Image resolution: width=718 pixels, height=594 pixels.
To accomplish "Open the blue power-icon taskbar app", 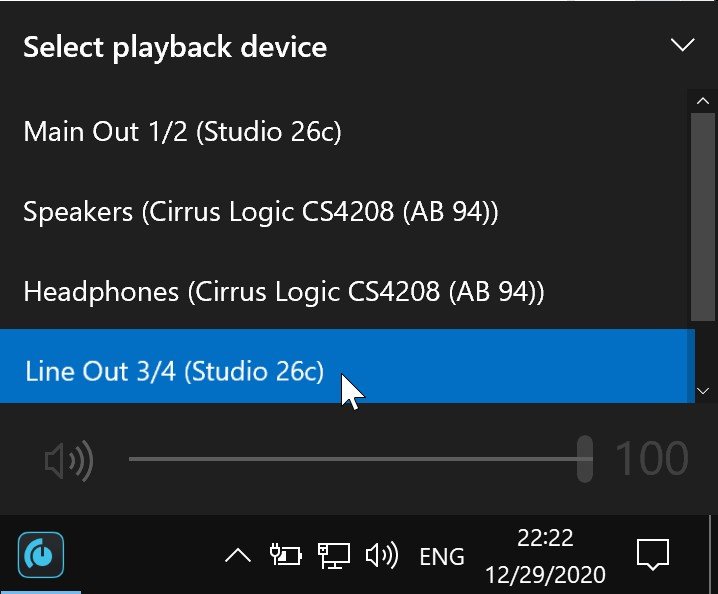I will (41, 555).
